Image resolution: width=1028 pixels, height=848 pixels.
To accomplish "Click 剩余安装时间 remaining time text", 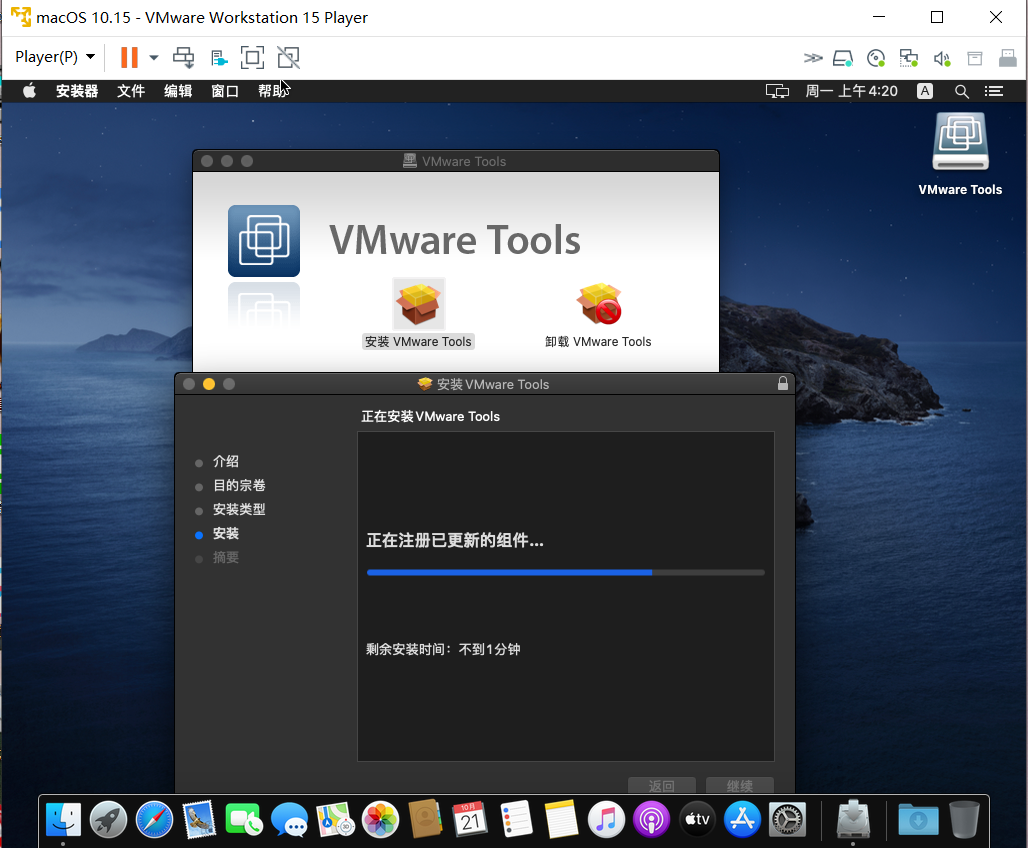I will click(443, 649).
